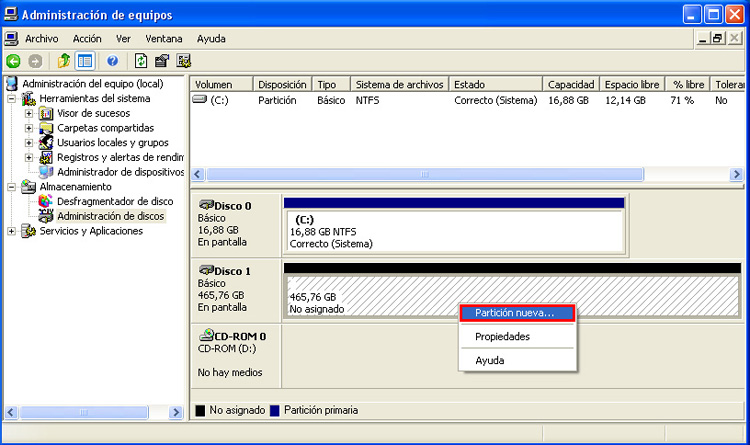
Task: Open the Ventana menu
Action: pos(164,39)
